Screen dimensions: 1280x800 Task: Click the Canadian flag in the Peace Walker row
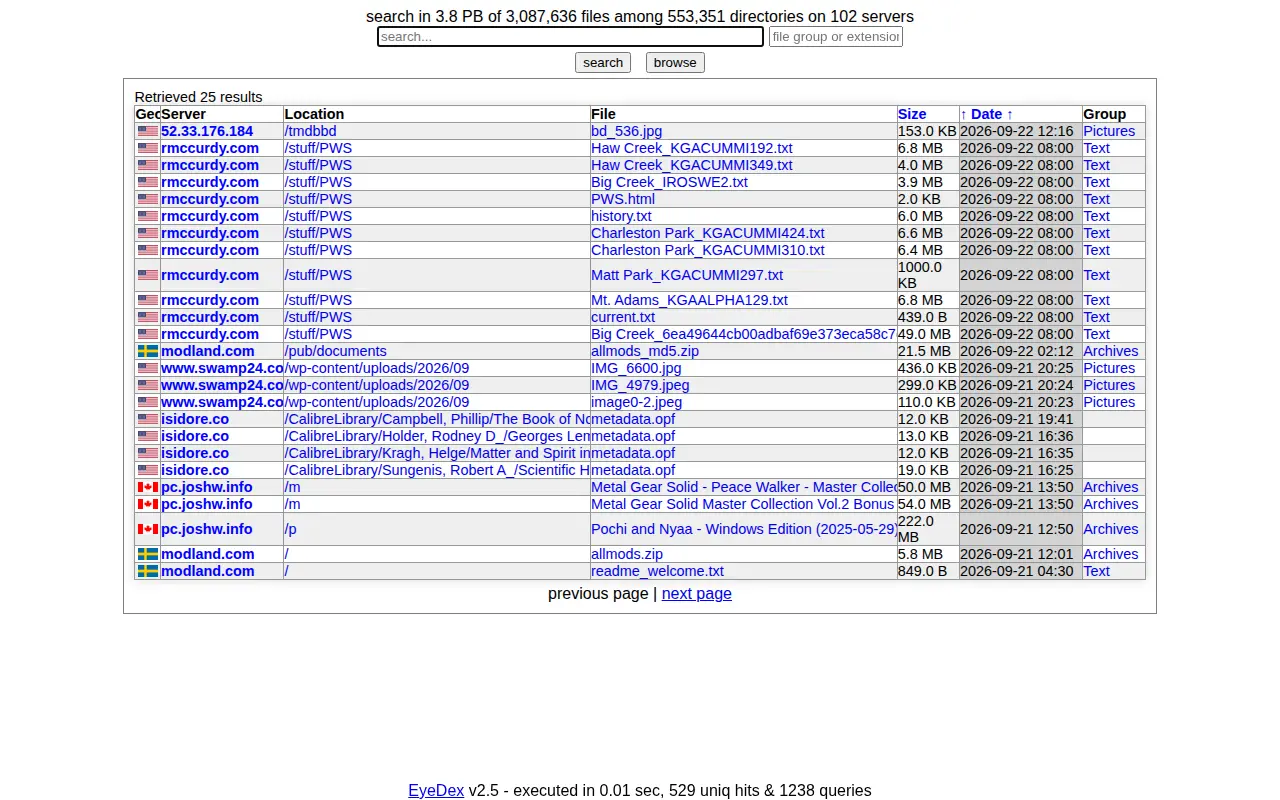[x=148, y=487]
